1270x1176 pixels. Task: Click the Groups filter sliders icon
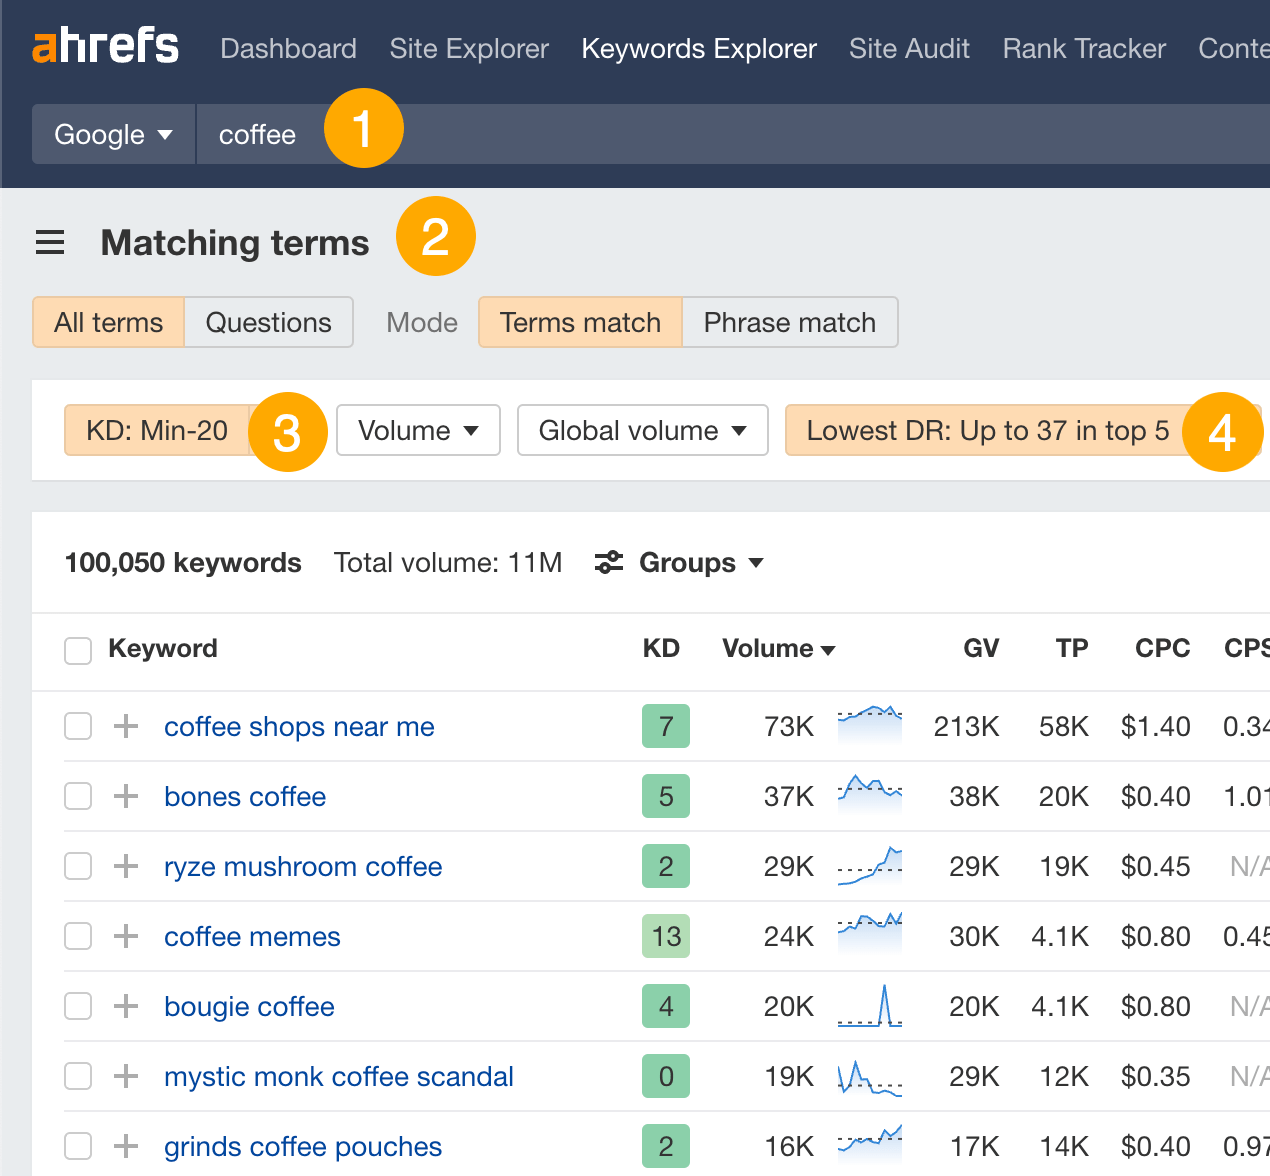pyautogui.click(x=609, y=562)
